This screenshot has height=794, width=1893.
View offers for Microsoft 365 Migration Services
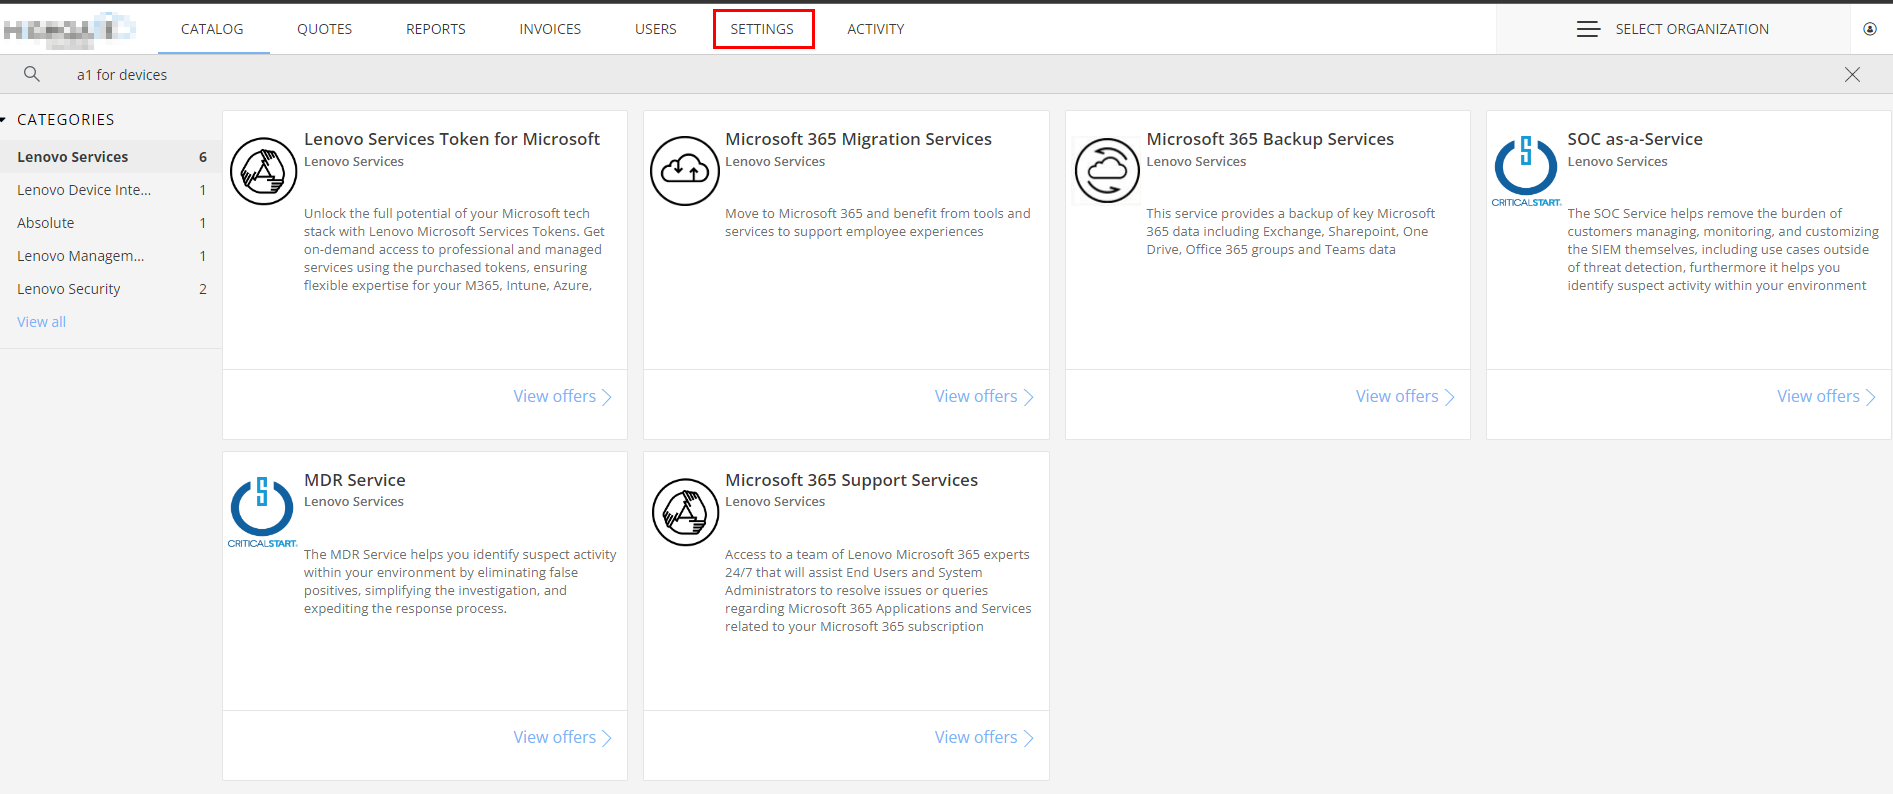tap(984, 397)
